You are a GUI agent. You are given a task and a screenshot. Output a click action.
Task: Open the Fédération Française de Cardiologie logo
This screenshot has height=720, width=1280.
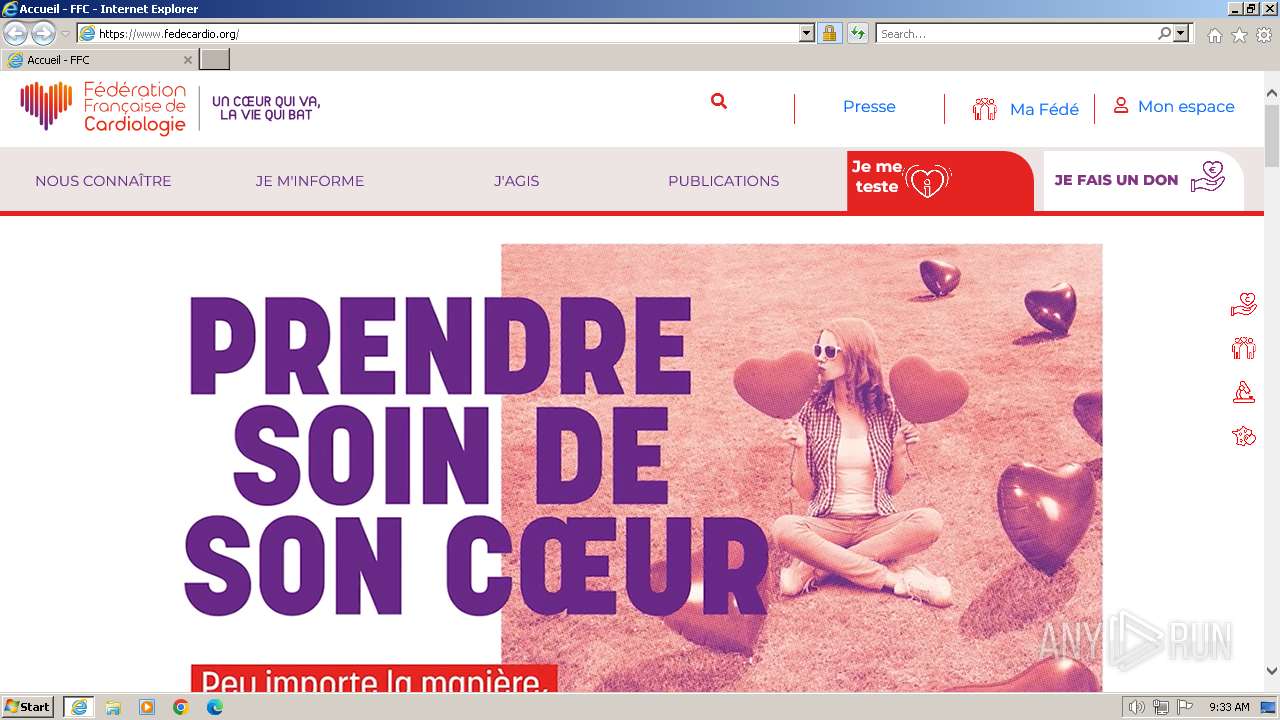pos(103,107)
